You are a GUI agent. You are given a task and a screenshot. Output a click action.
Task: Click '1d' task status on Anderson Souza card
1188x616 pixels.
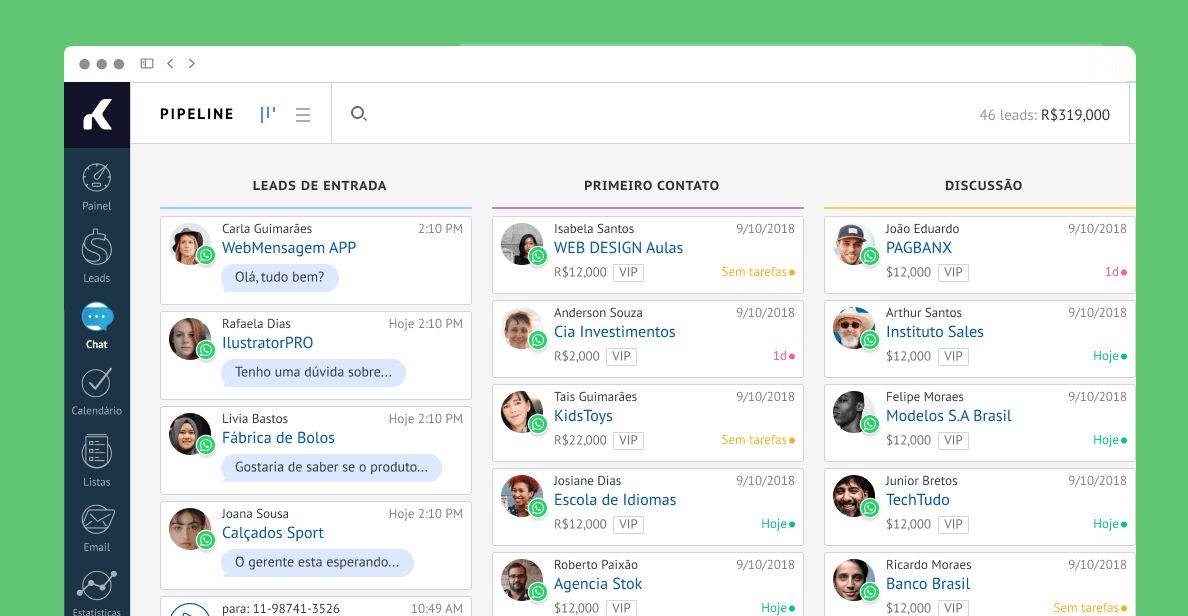coord(783,356)
